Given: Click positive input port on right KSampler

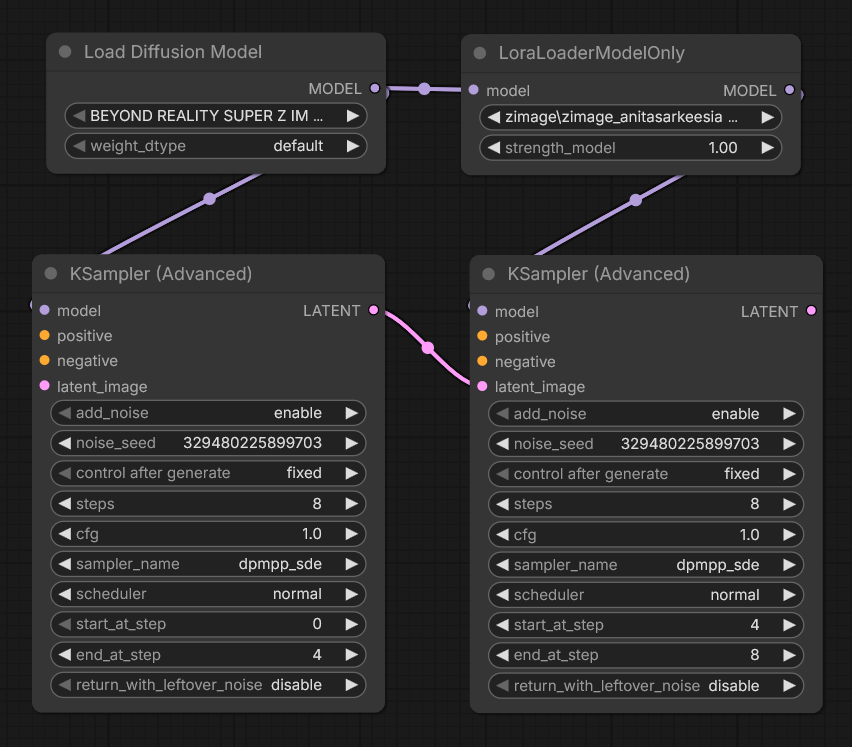Looking at the screenshot, I should [483, 336].
